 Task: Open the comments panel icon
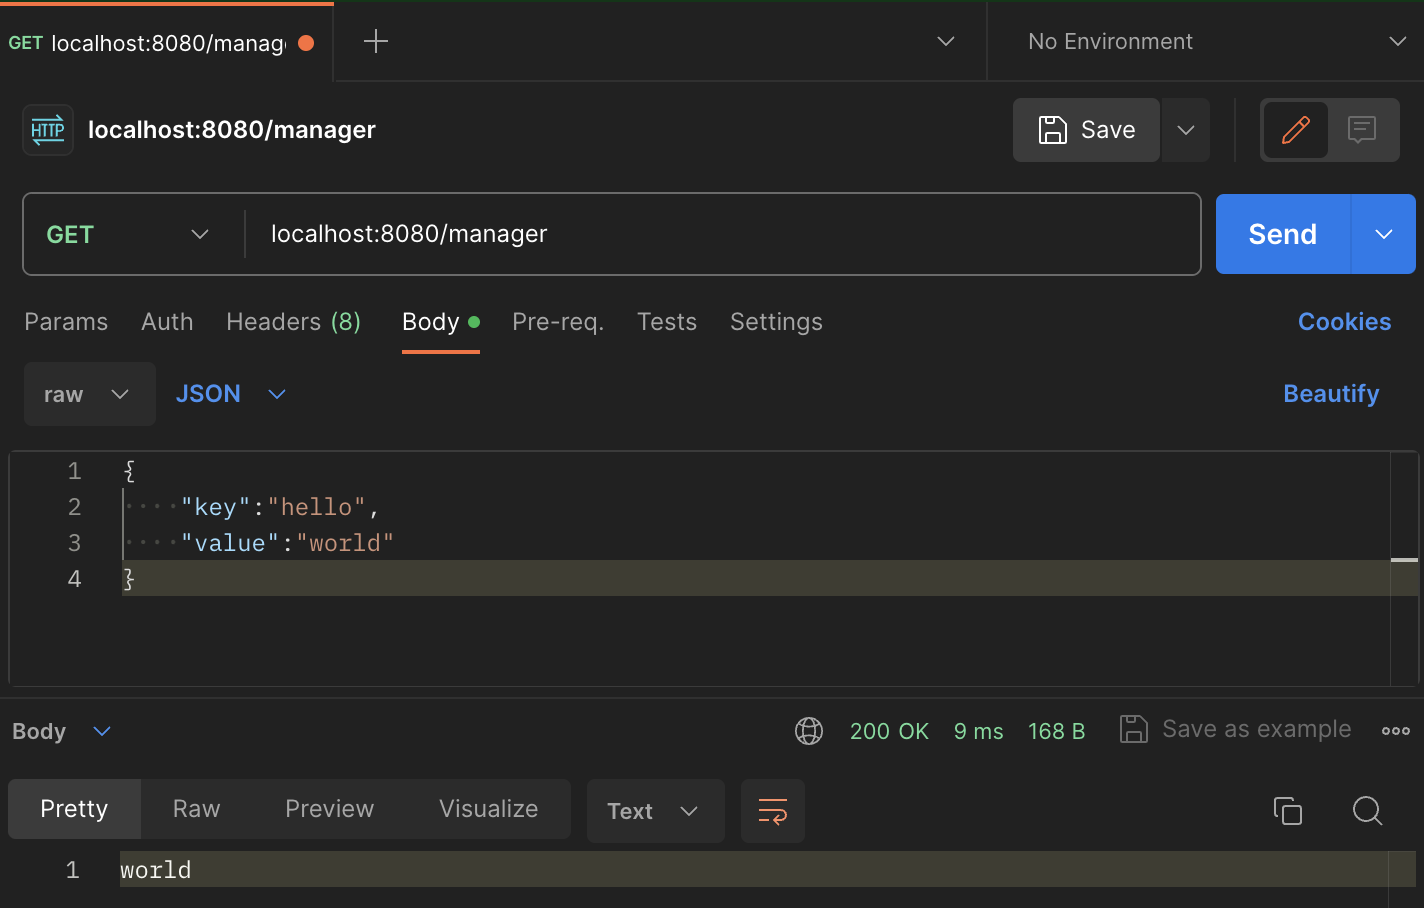tap(1362, 130)
